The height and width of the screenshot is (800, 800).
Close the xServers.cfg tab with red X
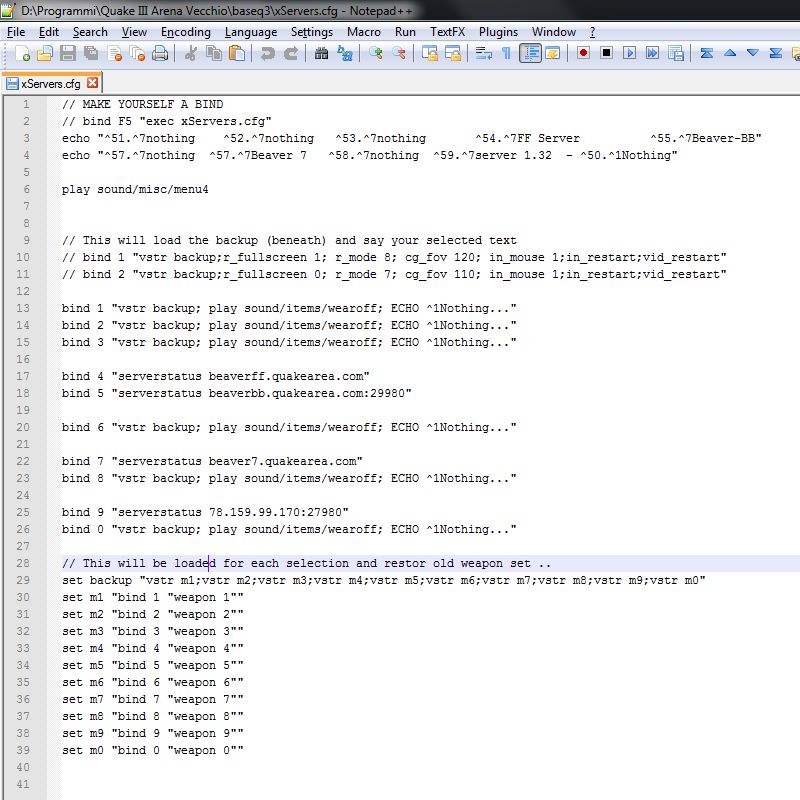pos(92,83)
